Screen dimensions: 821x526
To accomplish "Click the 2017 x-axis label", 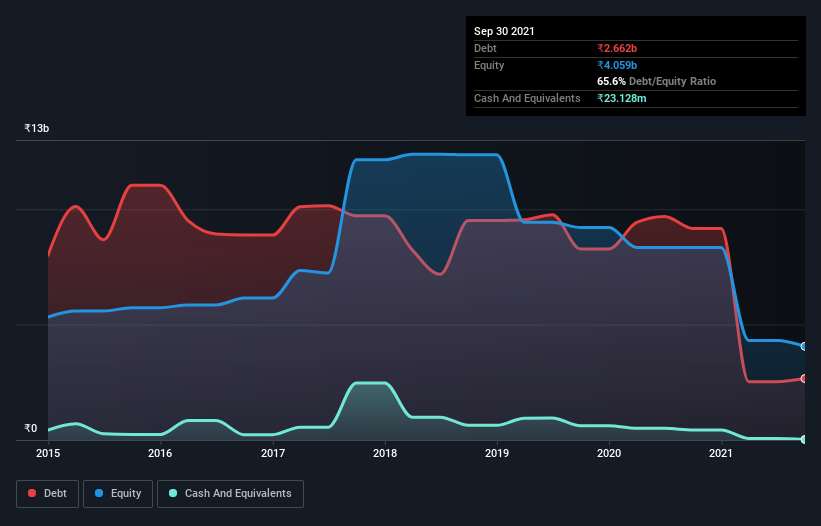I will click(x=273, y=453).
